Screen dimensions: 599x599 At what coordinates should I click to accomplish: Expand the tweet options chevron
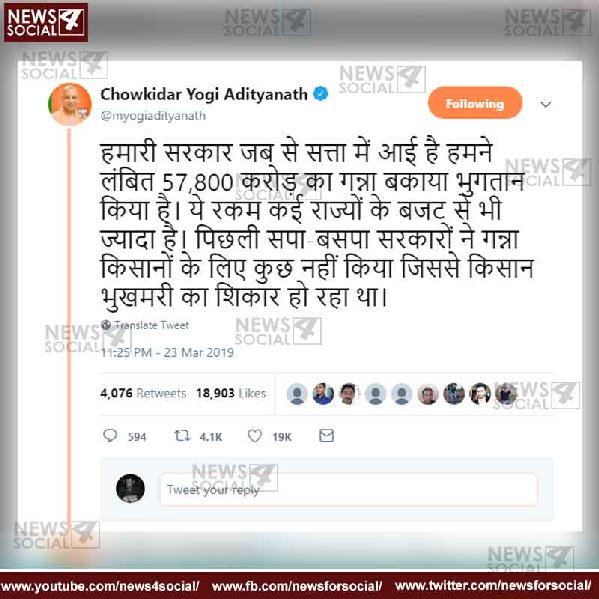pyautogui.click(x=546, y=104)
